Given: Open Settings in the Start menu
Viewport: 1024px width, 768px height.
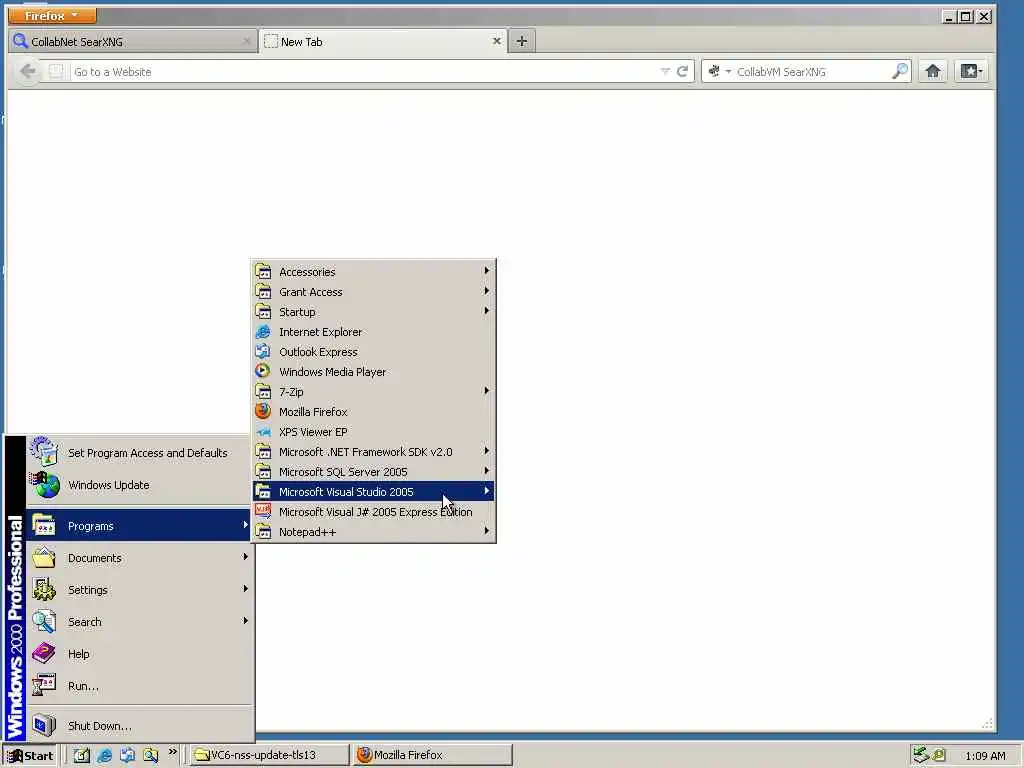Looking at the screenshot, I should (x=139, y=590).
